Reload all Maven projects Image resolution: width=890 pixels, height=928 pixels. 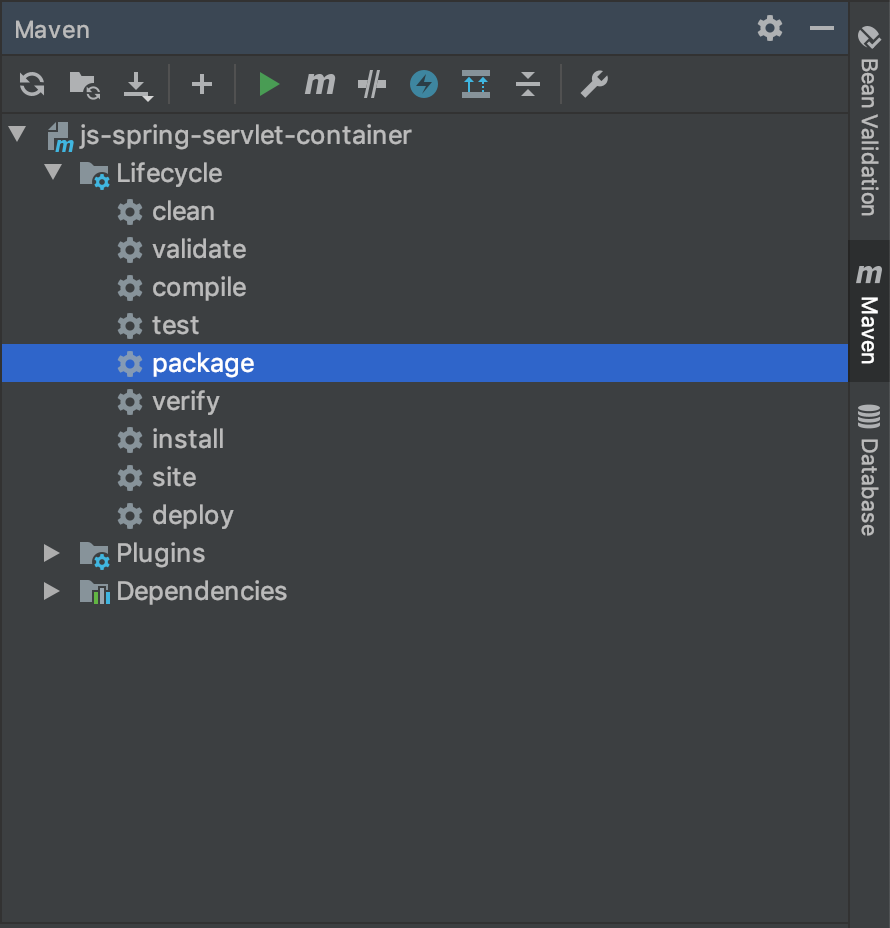coord(31,85)
